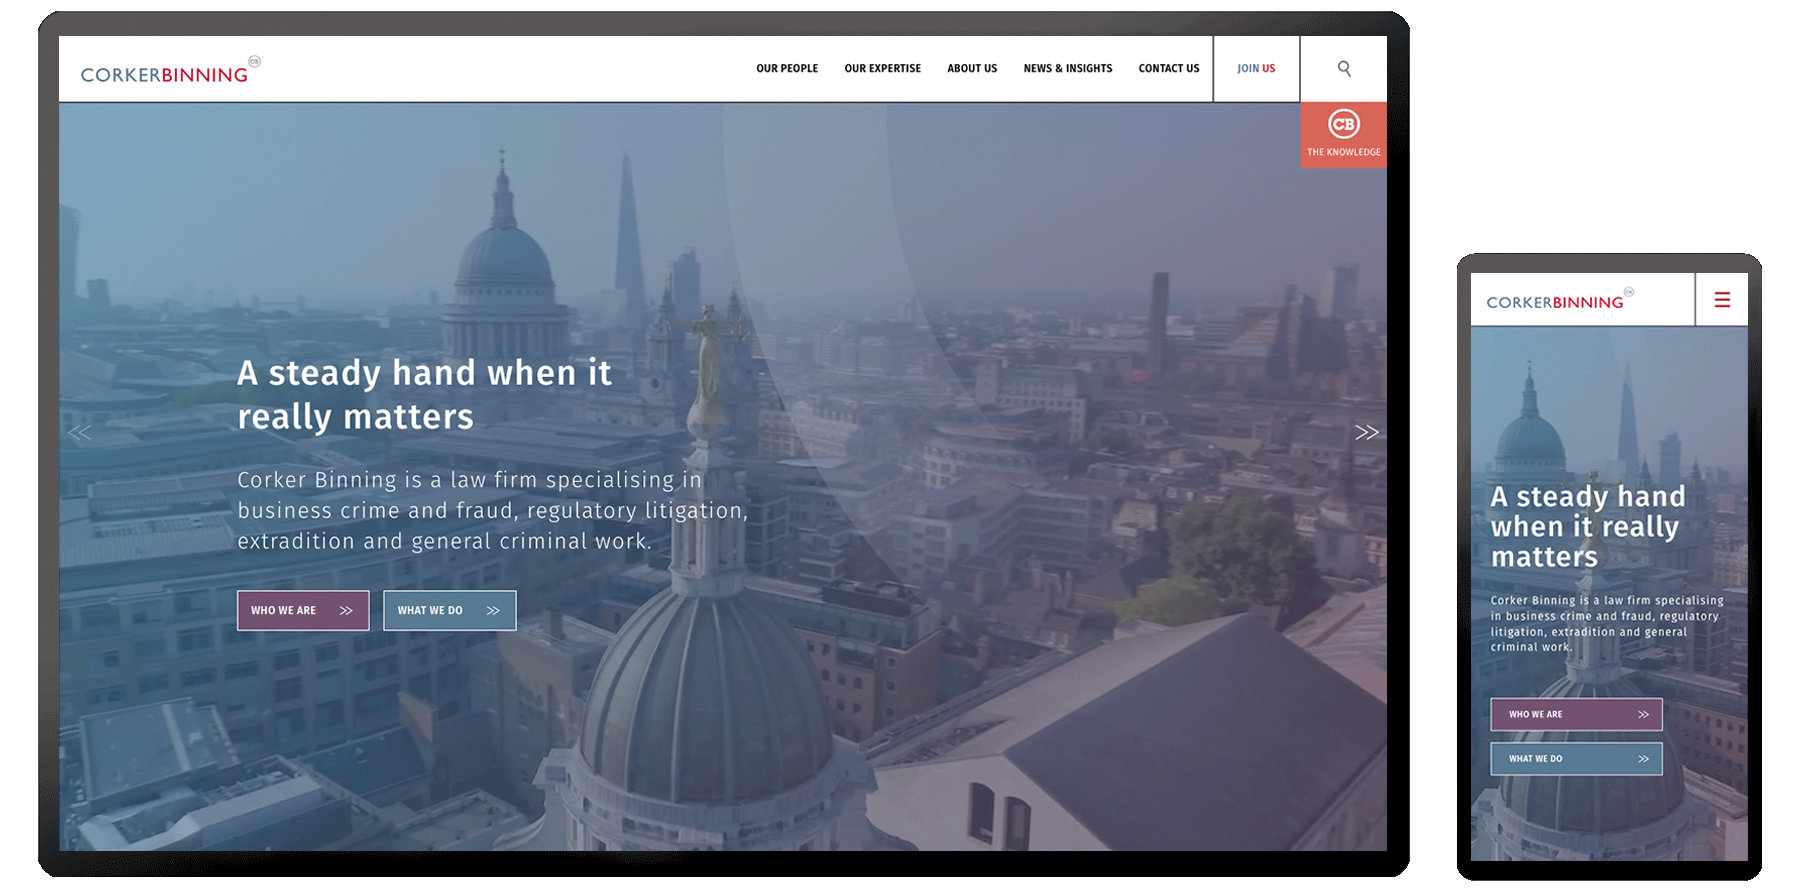Click the Join Us link
The image size is (1800, 895).
coord(1256,69)
